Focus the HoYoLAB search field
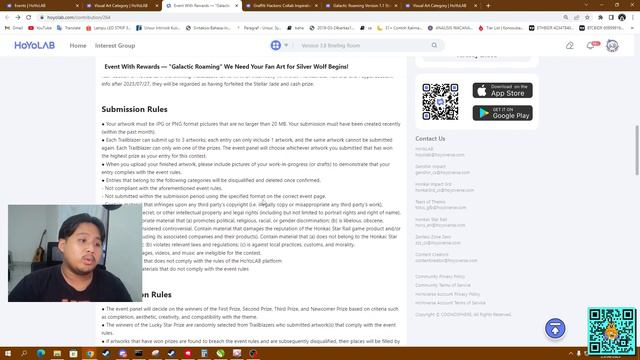 (363, 45)
